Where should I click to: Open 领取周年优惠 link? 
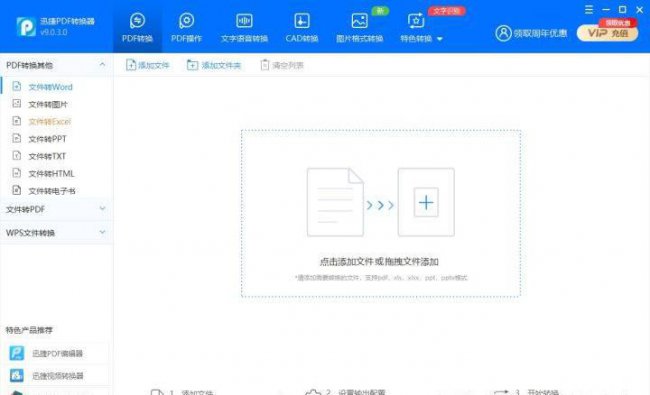click(540, 34)
